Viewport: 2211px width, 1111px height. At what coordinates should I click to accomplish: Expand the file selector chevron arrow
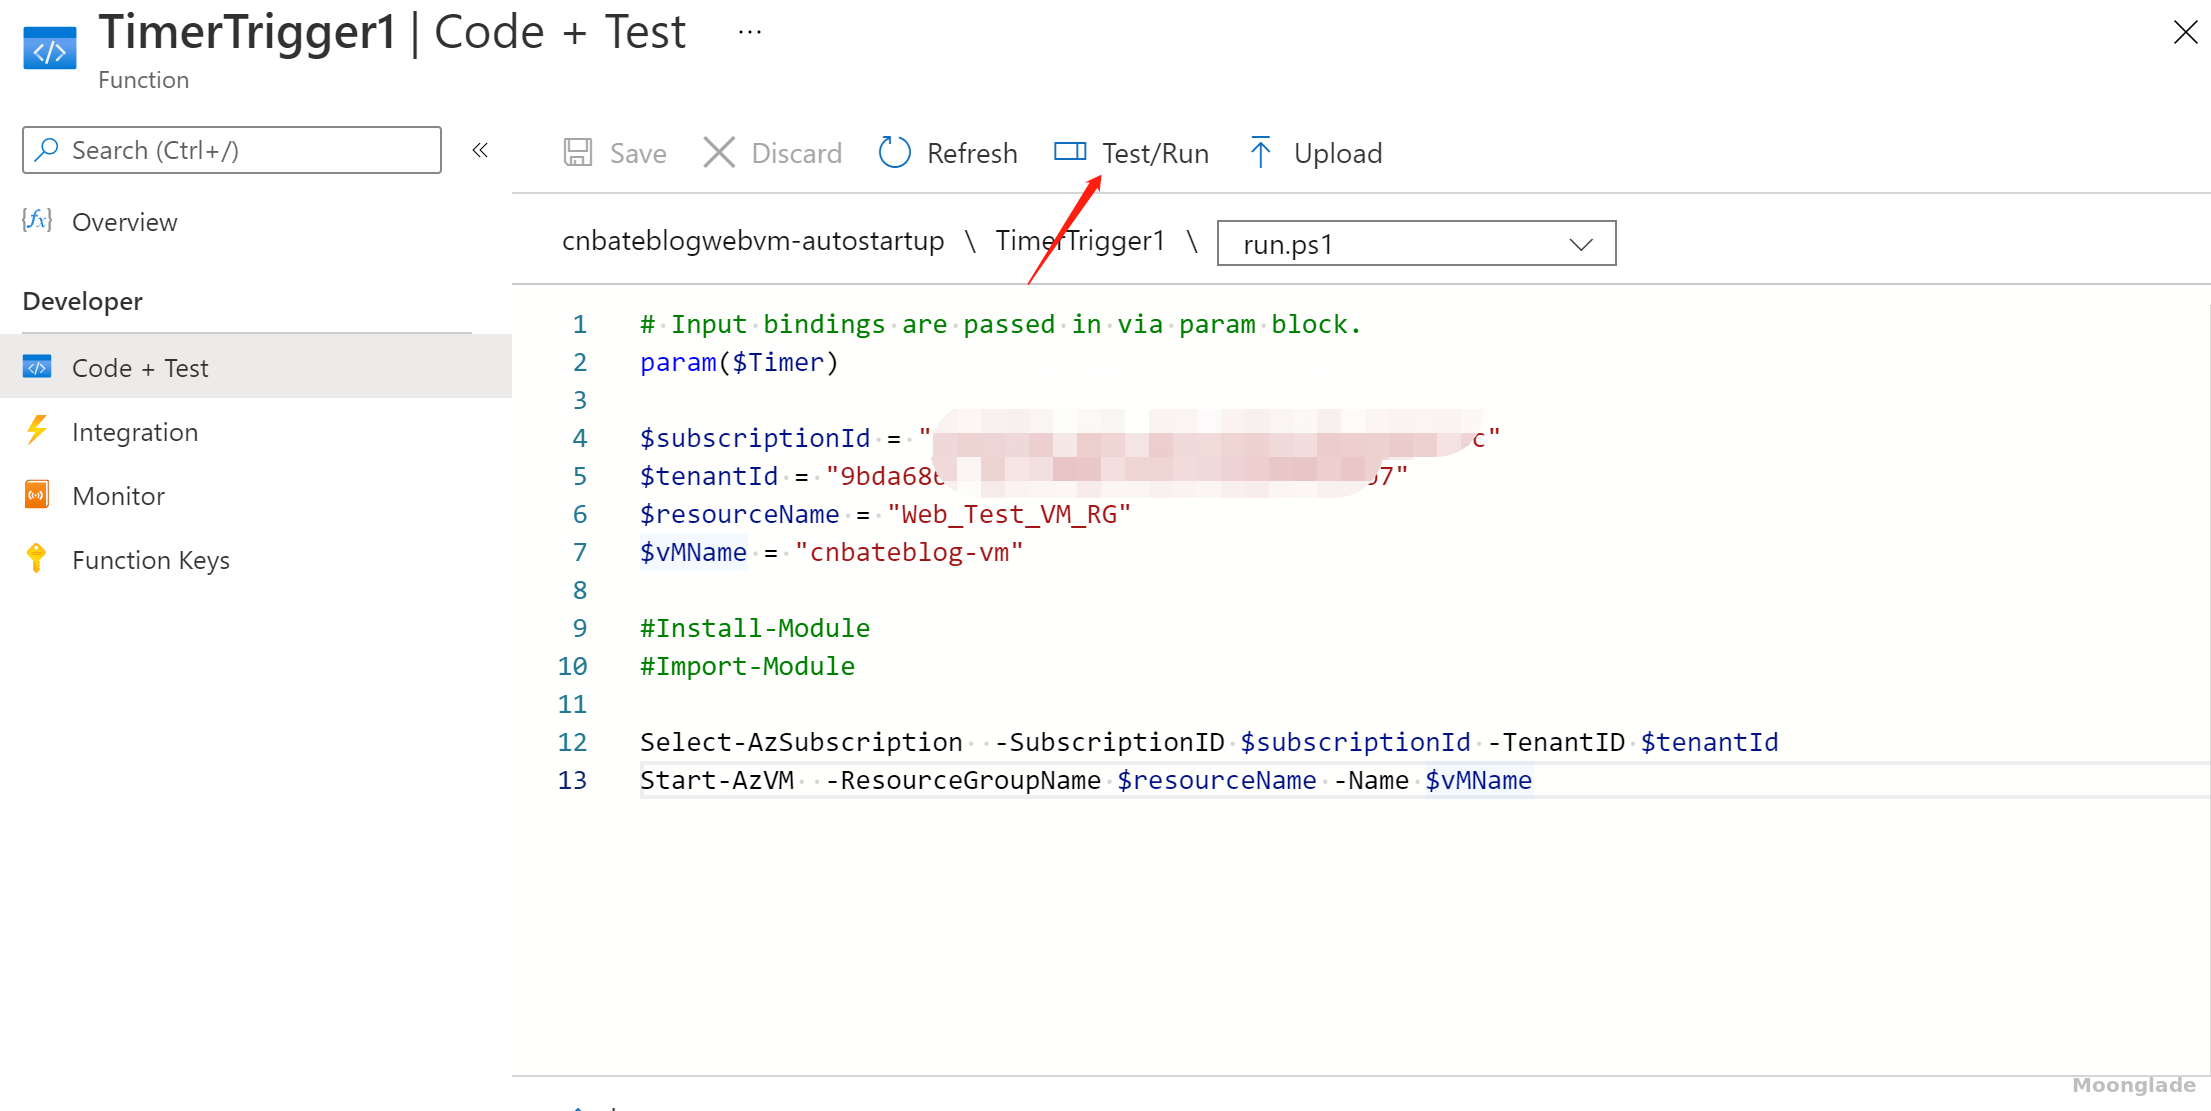1581,245
